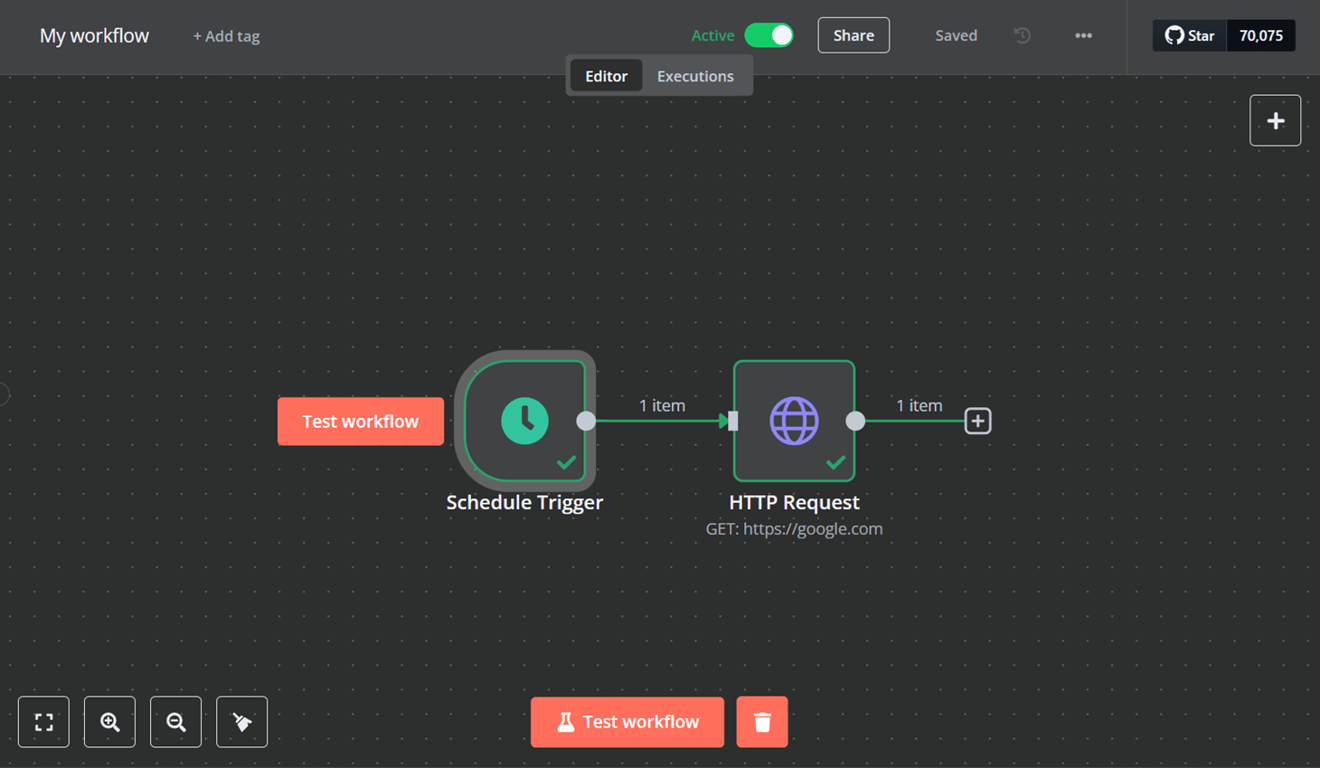
Task: Zoom in on the canvas
Action: (109, 721)
